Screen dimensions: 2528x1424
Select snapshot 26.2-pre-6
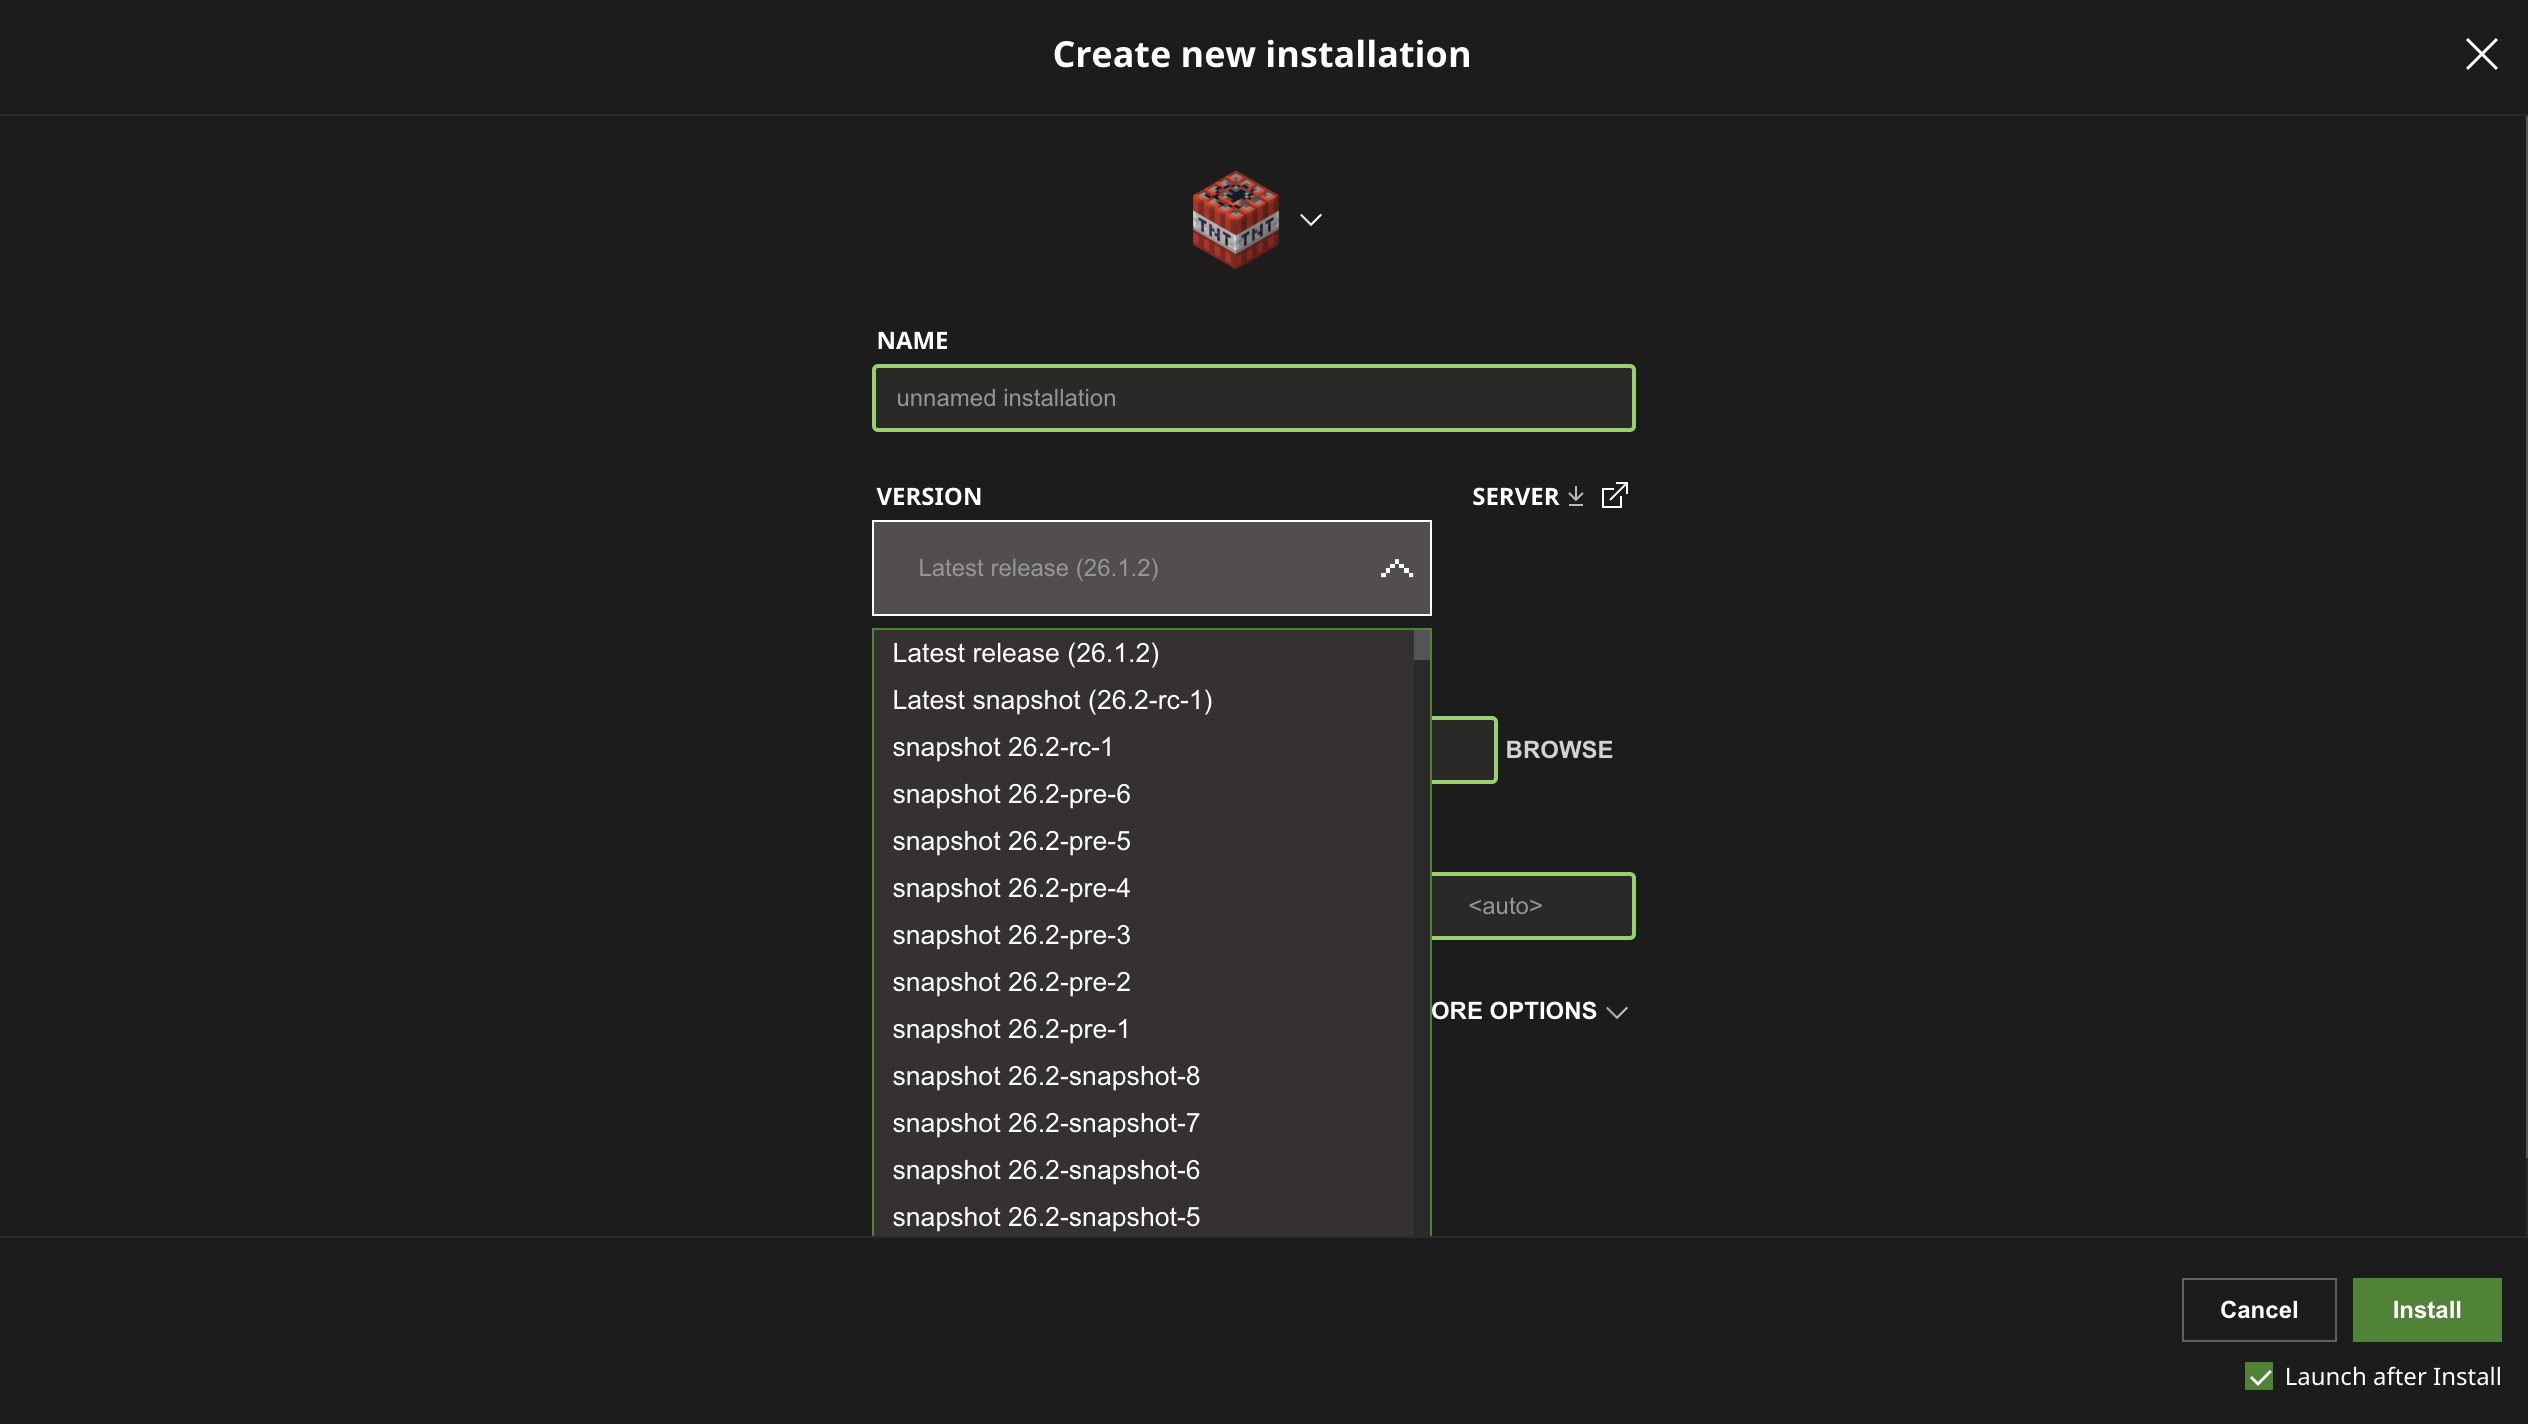point(1144,794)
